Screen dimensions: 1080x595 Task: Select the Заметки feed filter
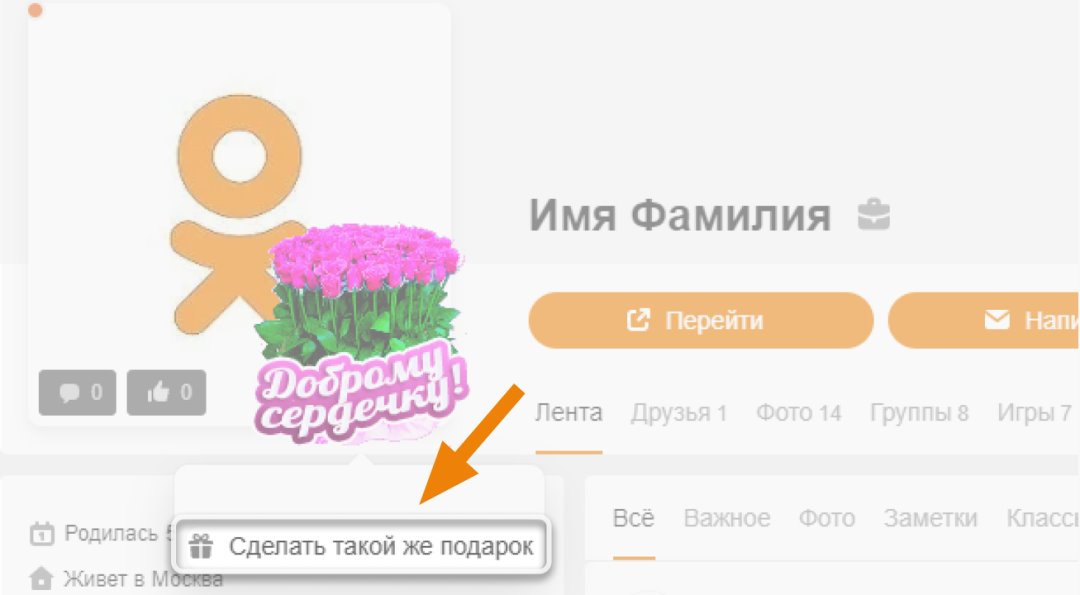931,518
